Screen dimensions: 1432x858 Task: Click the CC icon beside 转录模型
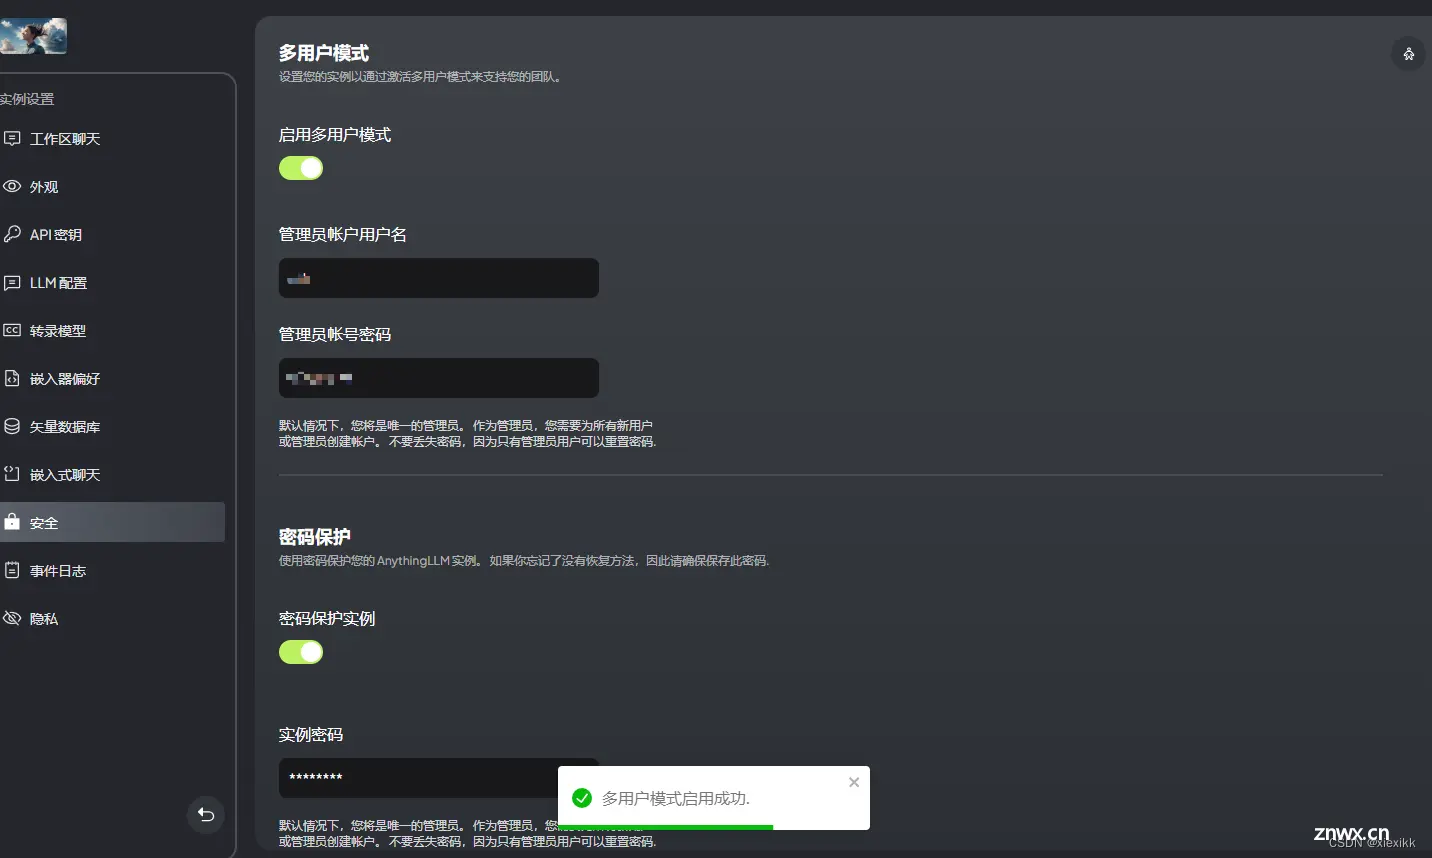[x=12, y=330]
